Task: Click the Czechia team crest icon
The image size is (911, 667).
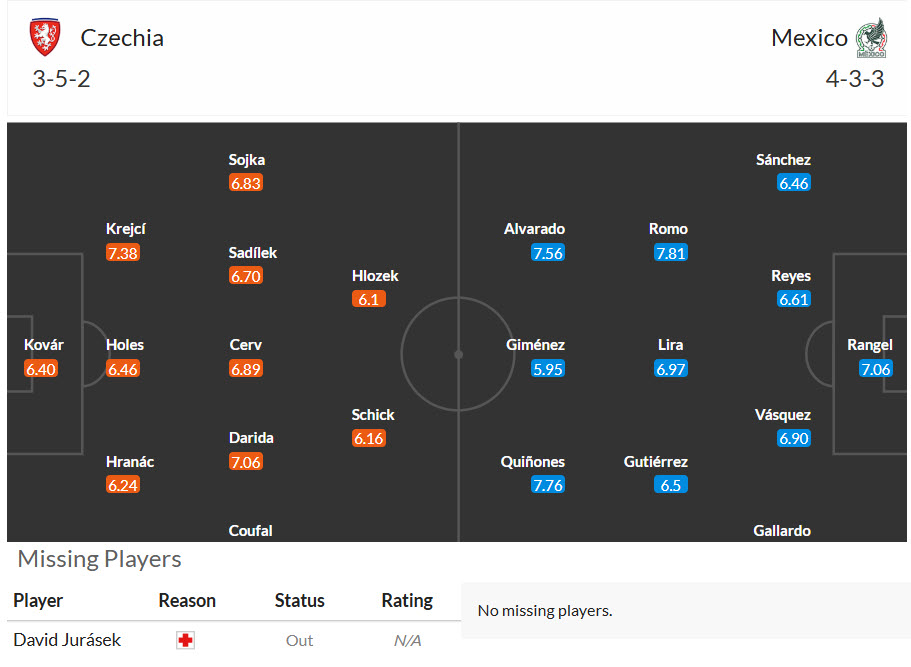Action: (45, 37)
